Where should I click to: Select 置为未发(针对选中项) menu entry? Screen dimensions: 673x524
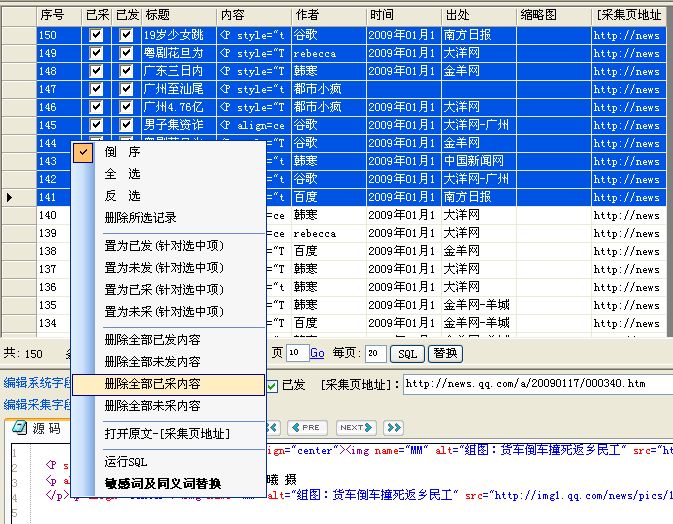[168, 268]
